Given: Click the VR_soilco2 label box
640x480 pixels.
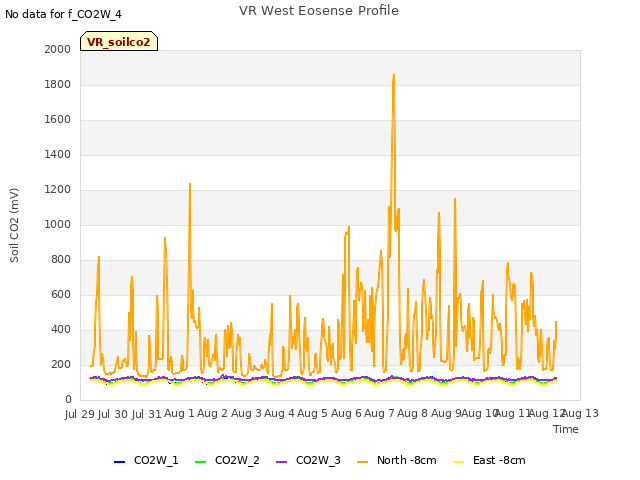Looking at the screenshot, I should pos(119,41).
